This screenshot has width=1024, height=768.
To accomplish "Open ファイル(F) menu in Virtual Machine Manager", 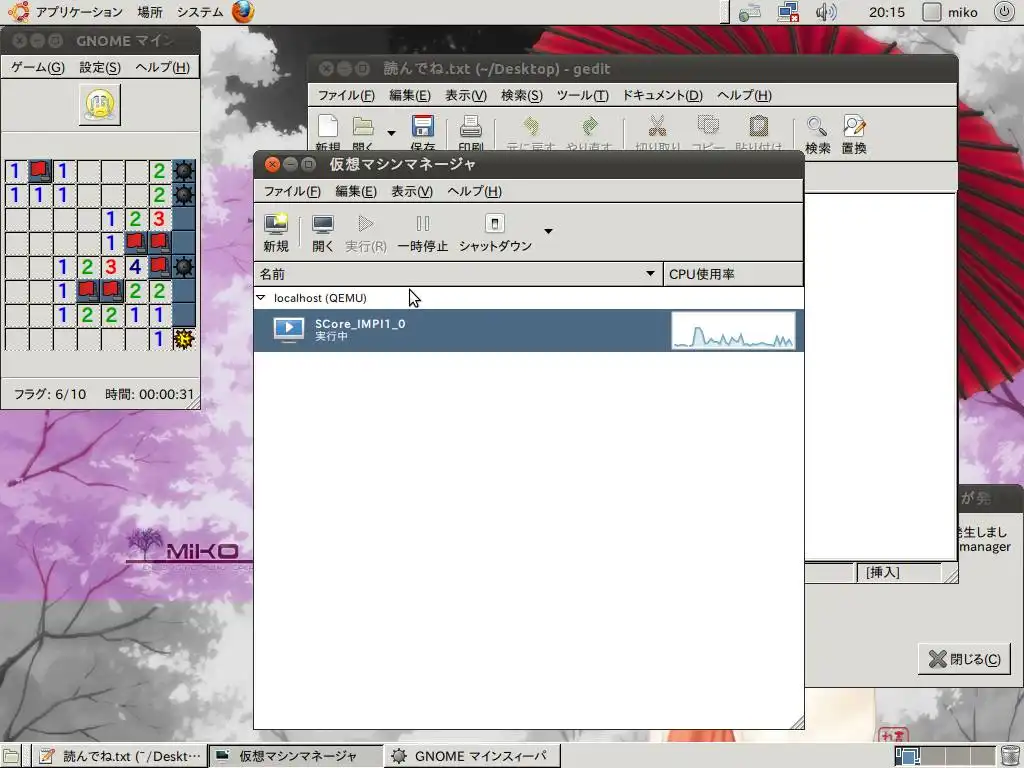I will click(x=292, y=191).
